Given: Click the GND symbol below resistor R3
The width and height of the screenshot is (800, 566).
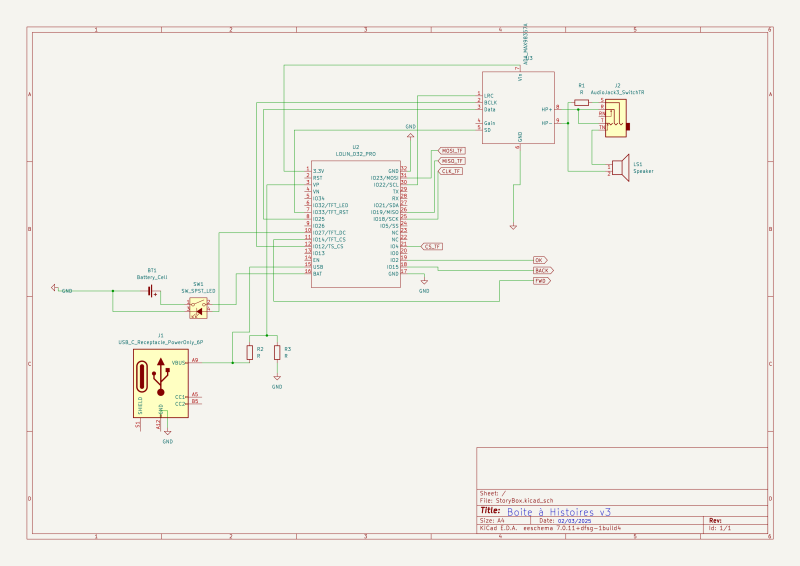Looking at the screenshot, I should click(277, 378).
